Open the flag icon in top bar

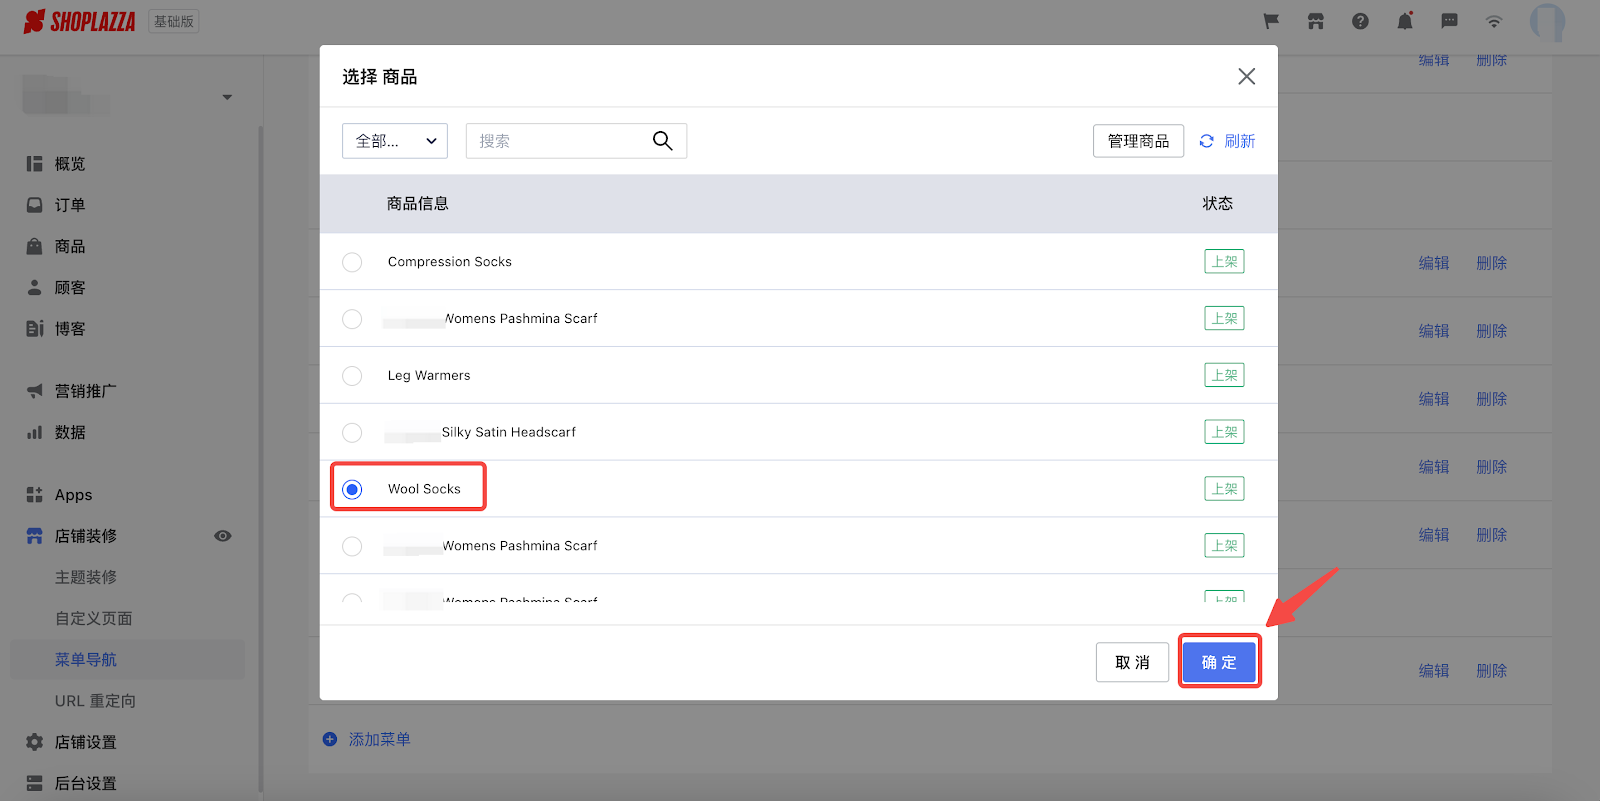[1271, 21]
